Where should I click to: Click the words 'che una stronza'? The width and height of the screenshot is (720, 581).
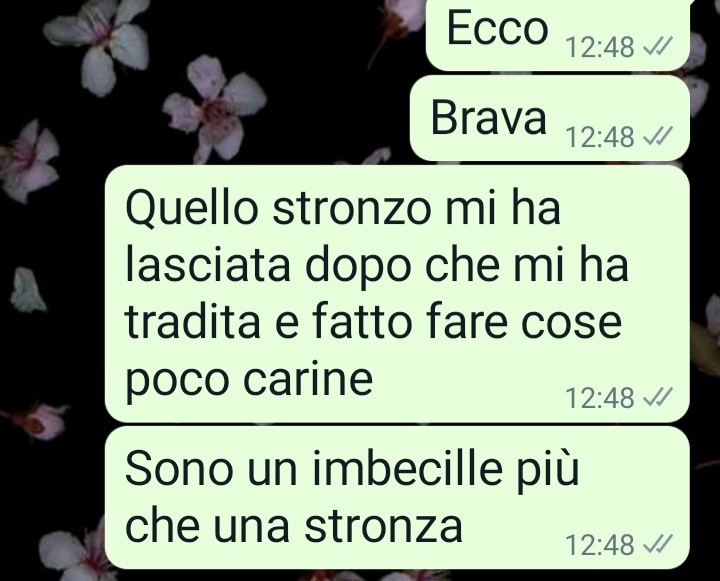click(293, 526)
